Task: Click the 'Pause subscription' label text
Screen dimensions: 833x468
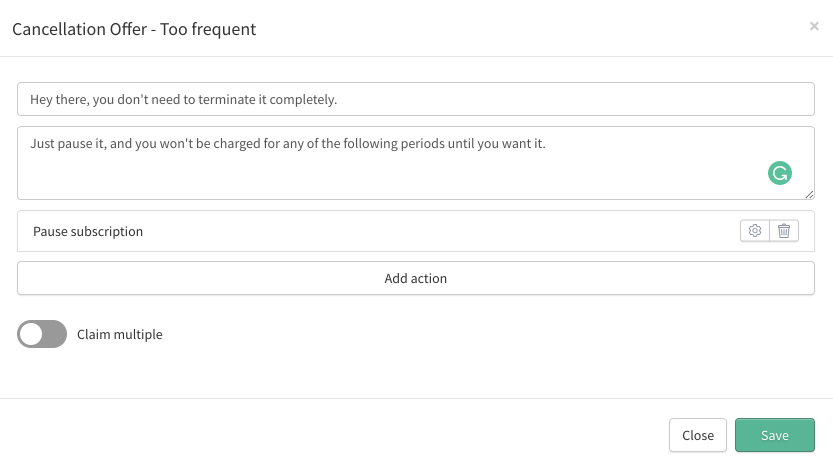Action: click(88, 232)
